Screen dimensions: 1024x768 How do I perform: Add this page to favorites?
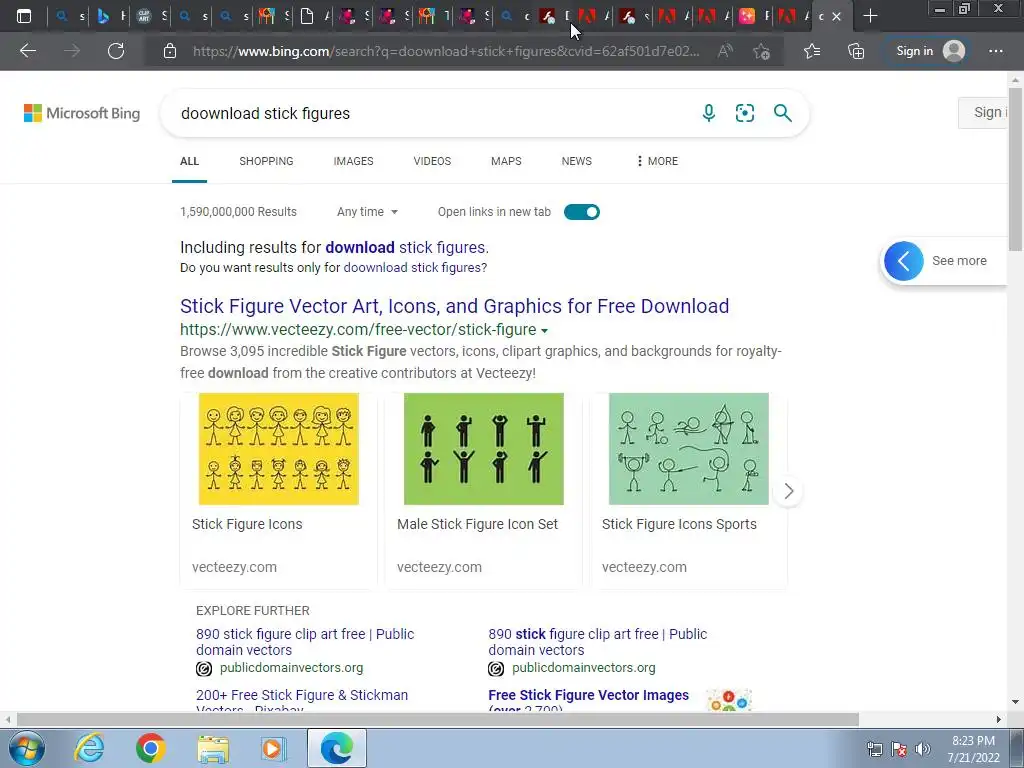pyautogui.click(x=761, y=51)
